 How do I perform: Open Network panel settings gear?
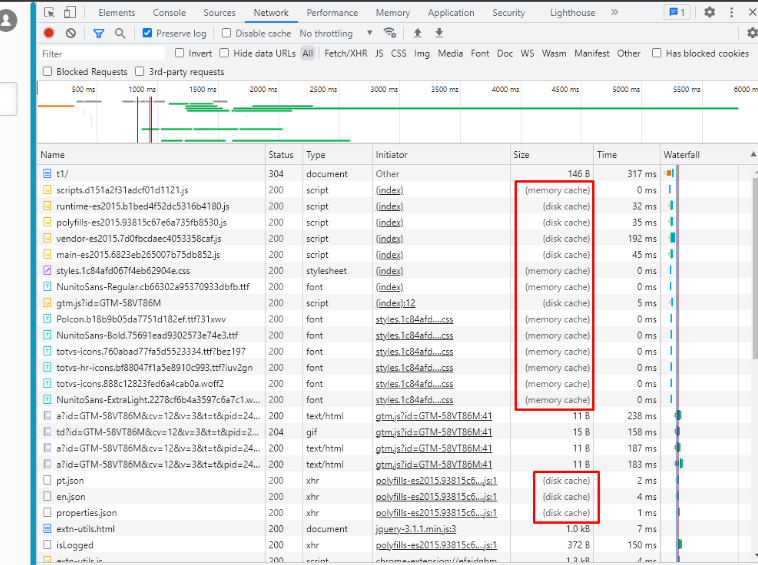(x=752, y=33)
